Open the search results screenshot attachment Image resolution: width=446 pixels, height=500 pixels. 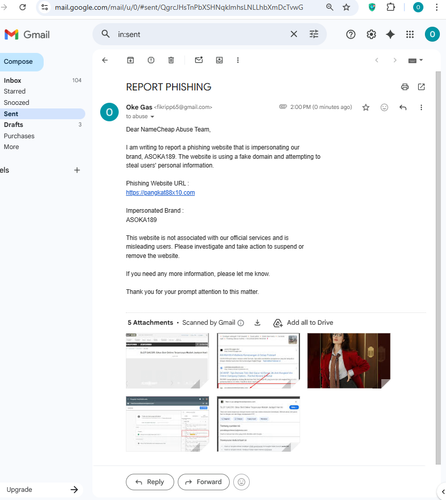pyautogui.click(x=258, y=361)
